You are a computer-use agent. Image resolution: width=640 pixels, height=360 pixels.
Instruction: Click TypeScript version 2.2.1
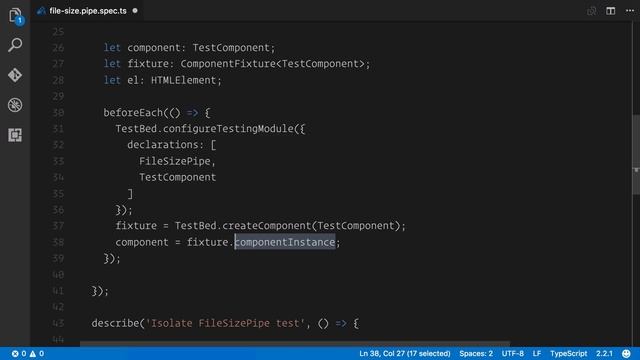[604, 353]
